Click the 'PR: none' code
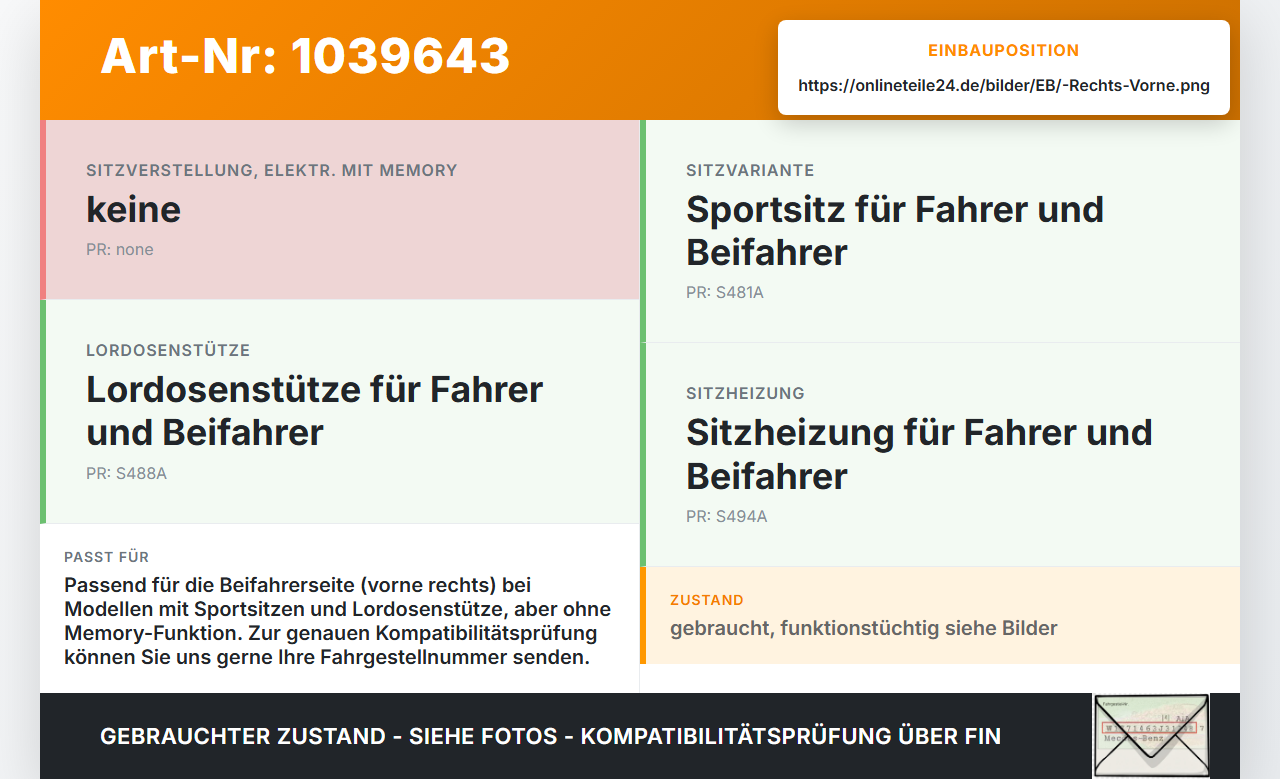 pyautogui.click(x=120, y=249)
